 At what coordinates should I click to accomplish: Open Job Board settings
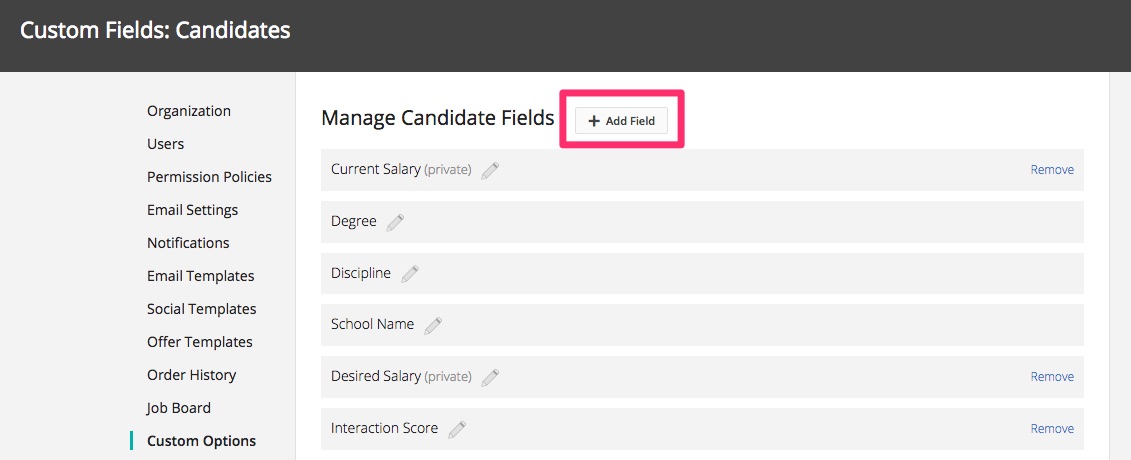179,408
